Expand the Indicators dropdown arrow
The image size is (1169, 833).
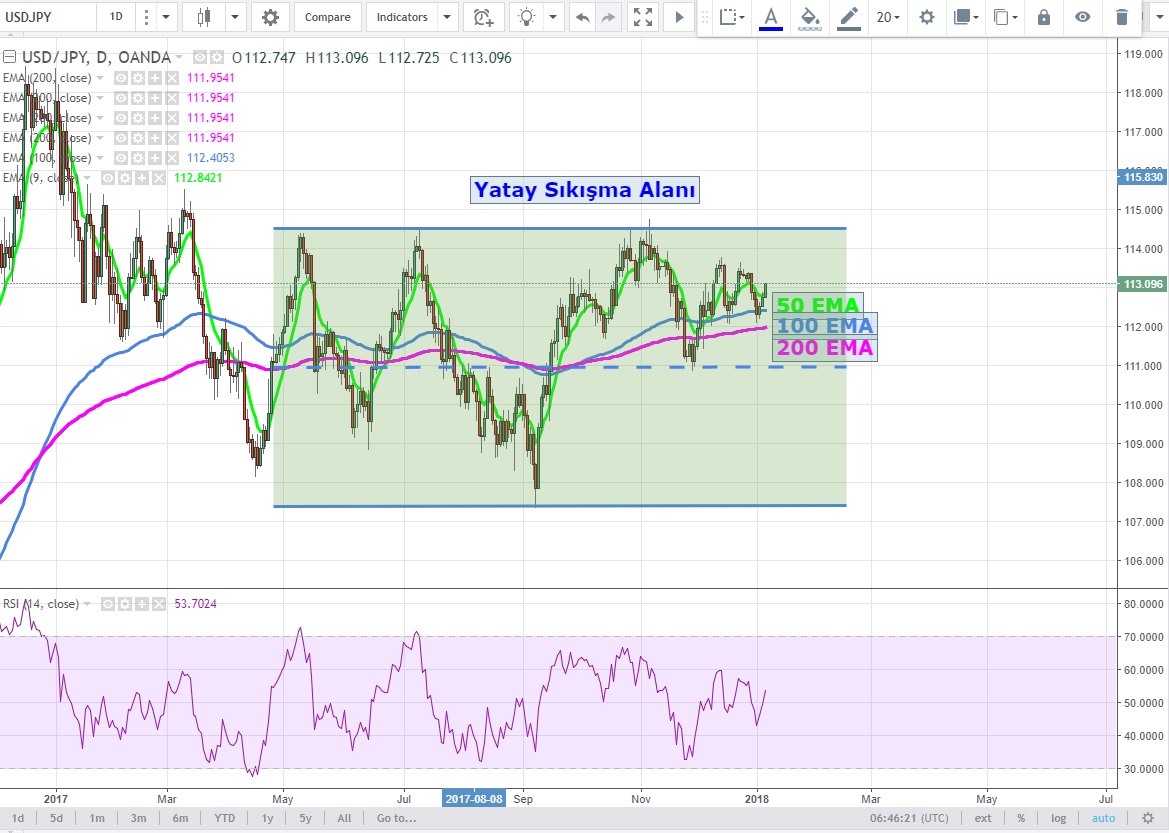point(447,17)
